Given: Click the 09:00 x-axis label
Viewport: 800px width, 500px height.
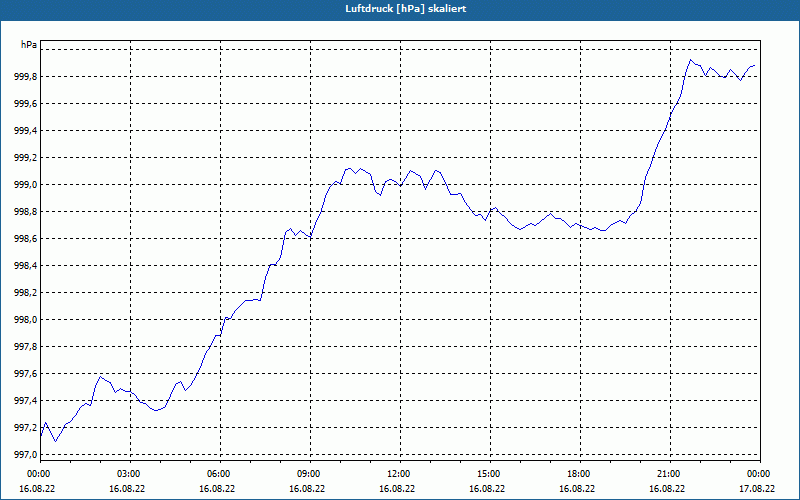Looking at the screenshot, I should pos(310,474).
